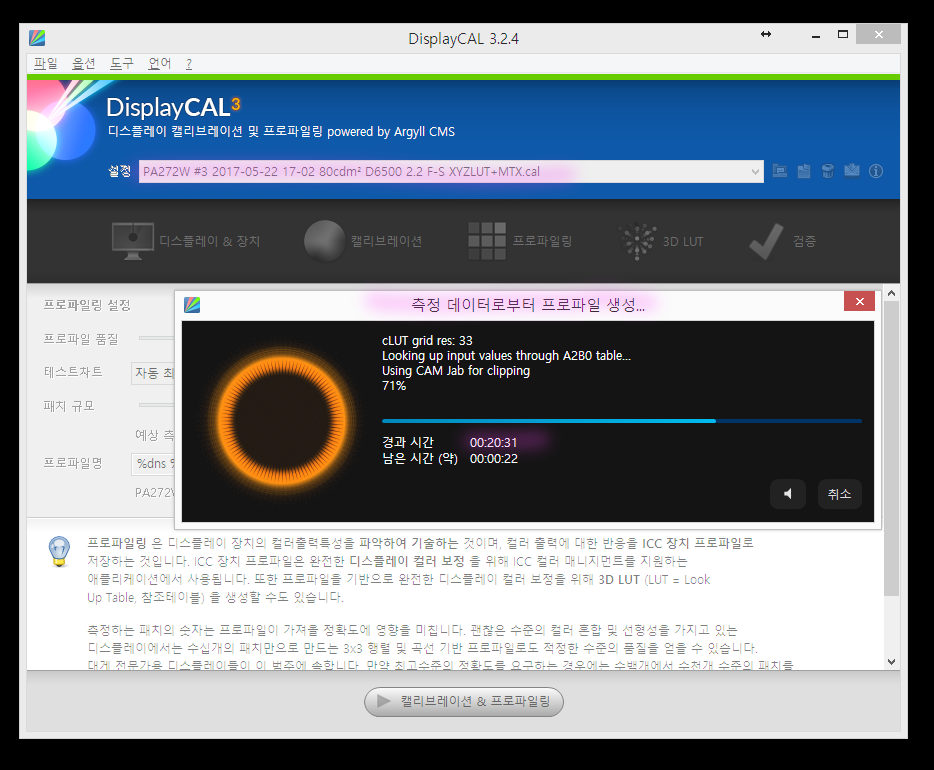Click the blue progress bar
Image resolution: width=934 pixels, height=770 pixels.
622,421
